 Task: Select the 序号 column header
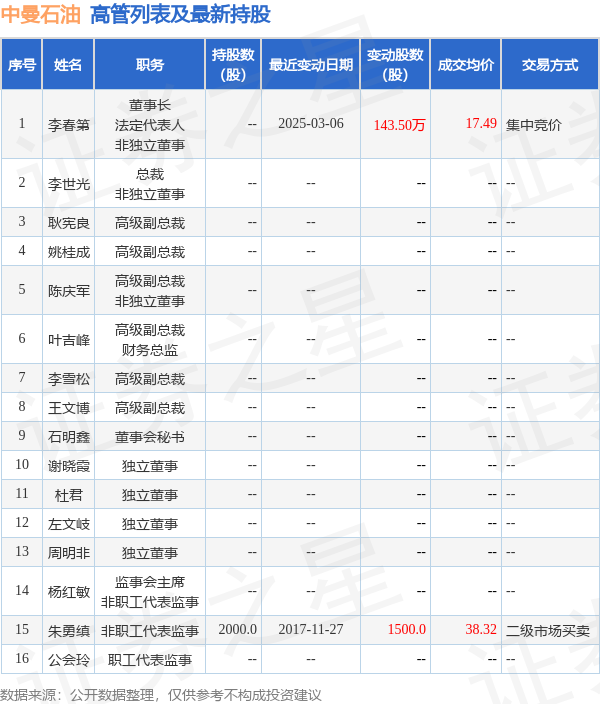pos(22,65)
